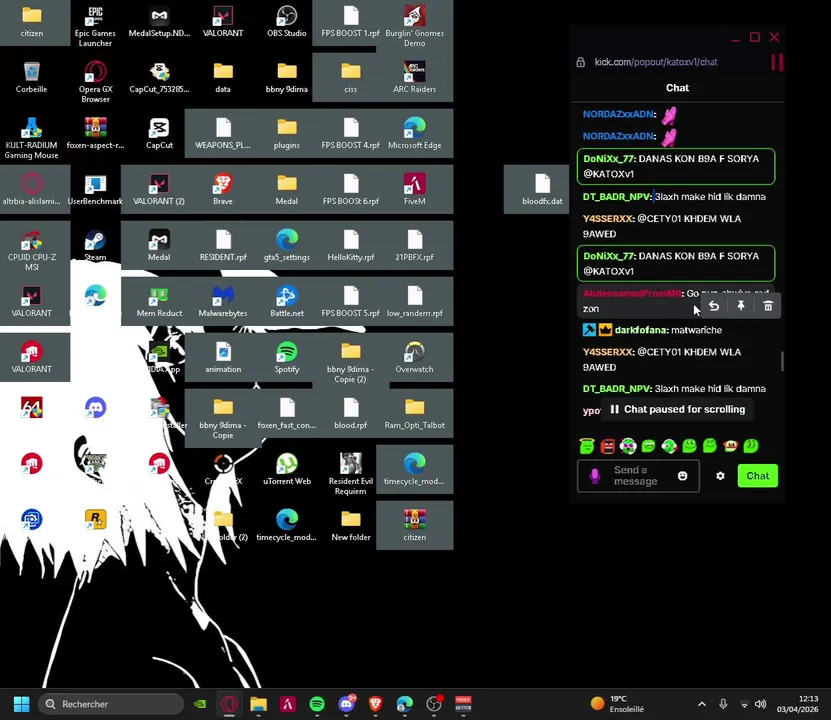Click the green Chat send button
Screen dimensions: 831x720
point(758,476)
